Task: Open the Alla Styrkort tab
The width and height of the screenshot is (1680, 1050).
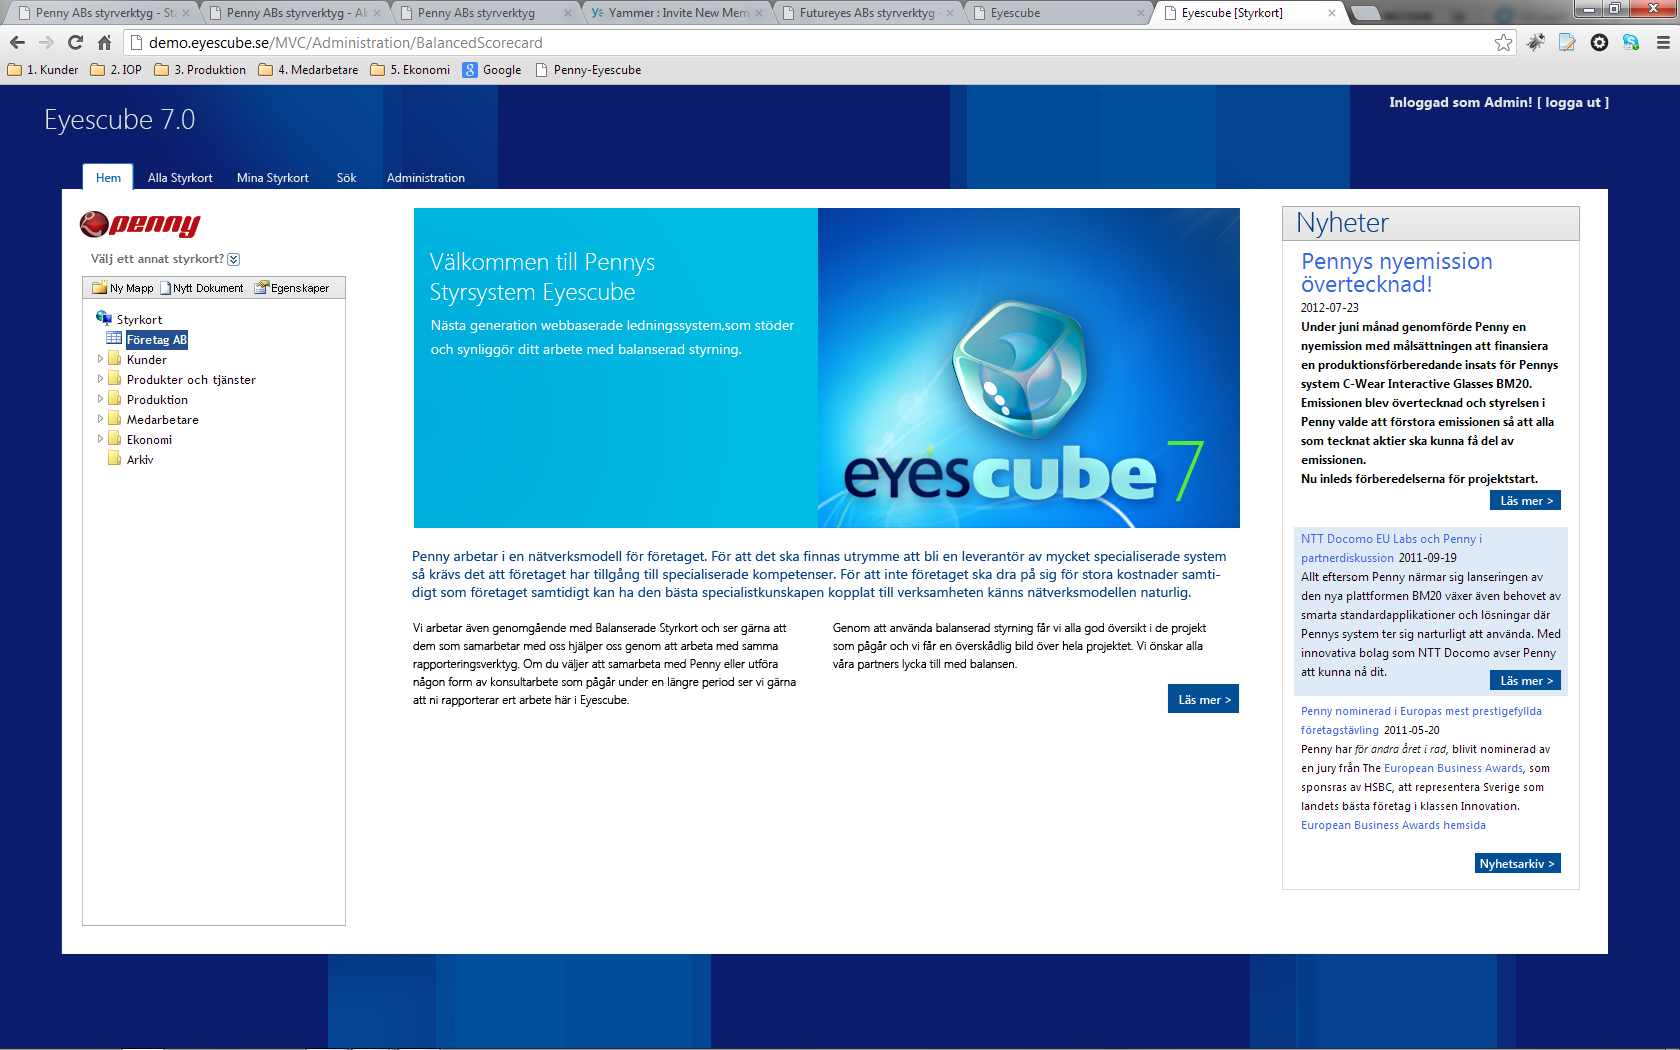Action: (180, 177)
